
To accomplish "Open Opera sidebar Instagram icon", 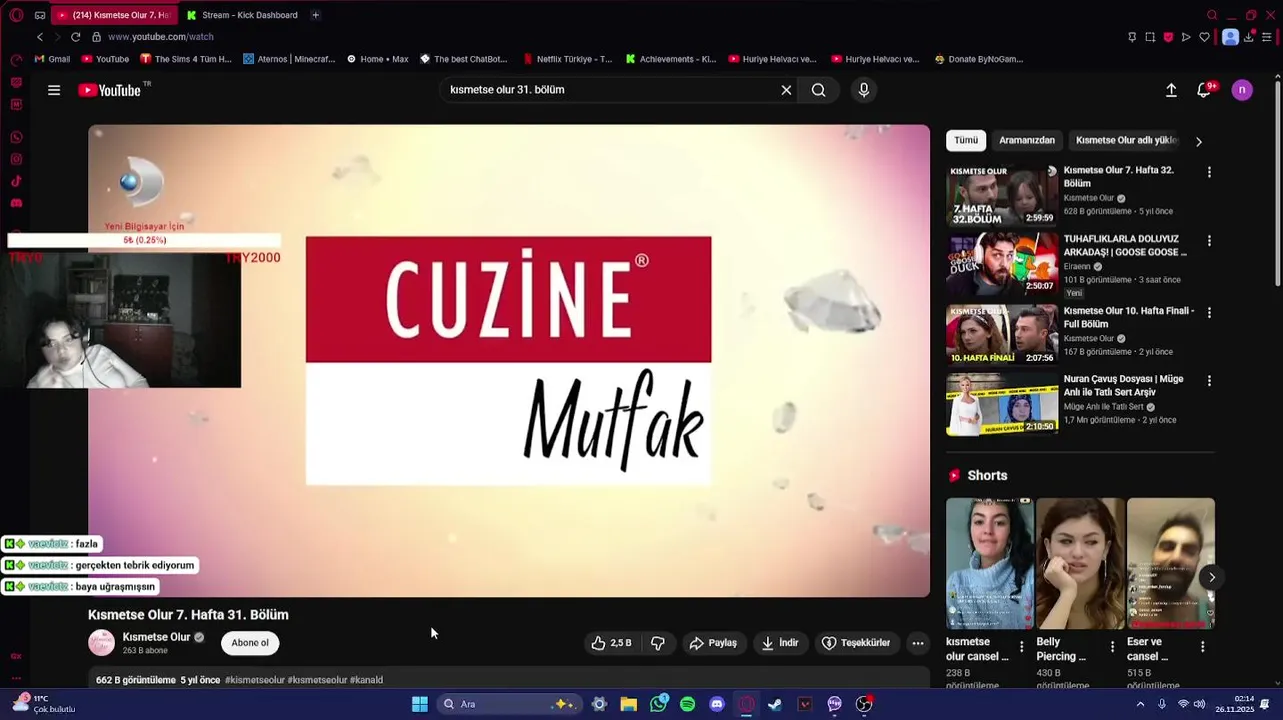I will click(x=16, y=159).
